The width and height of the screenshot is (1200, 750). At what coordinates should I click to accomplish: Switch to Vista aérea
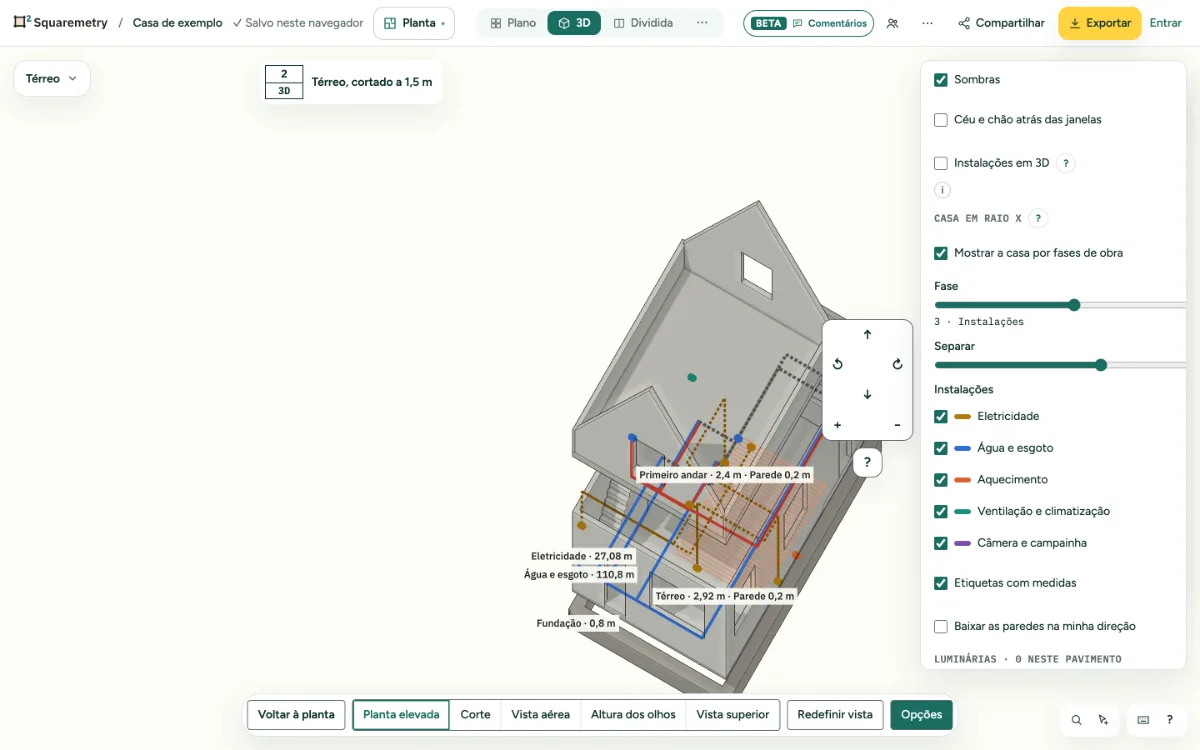click(540, 715)
